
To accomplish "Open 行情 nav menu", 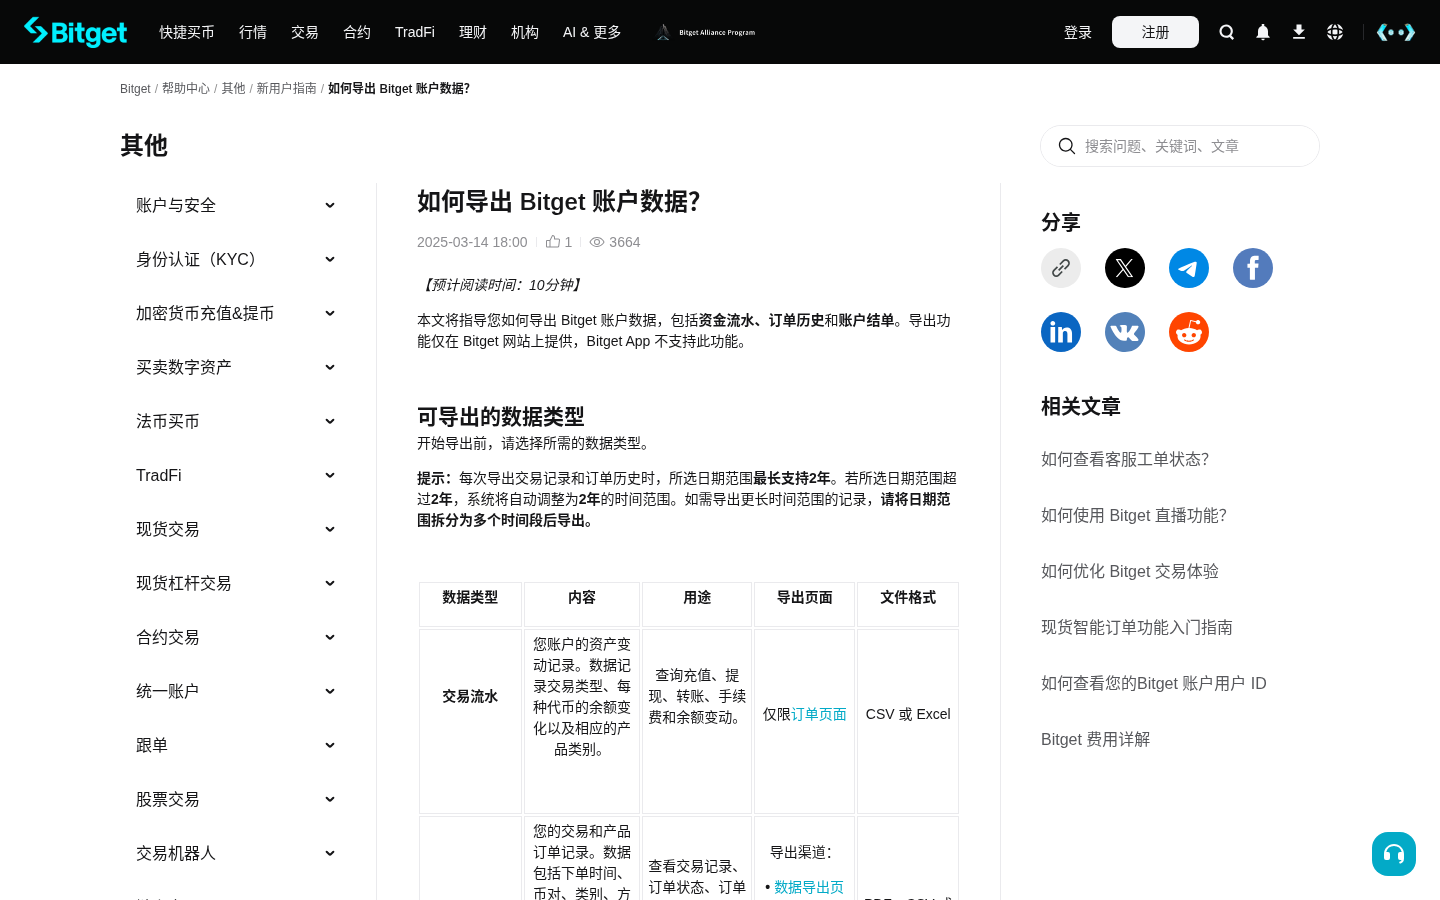I will 253,32.
